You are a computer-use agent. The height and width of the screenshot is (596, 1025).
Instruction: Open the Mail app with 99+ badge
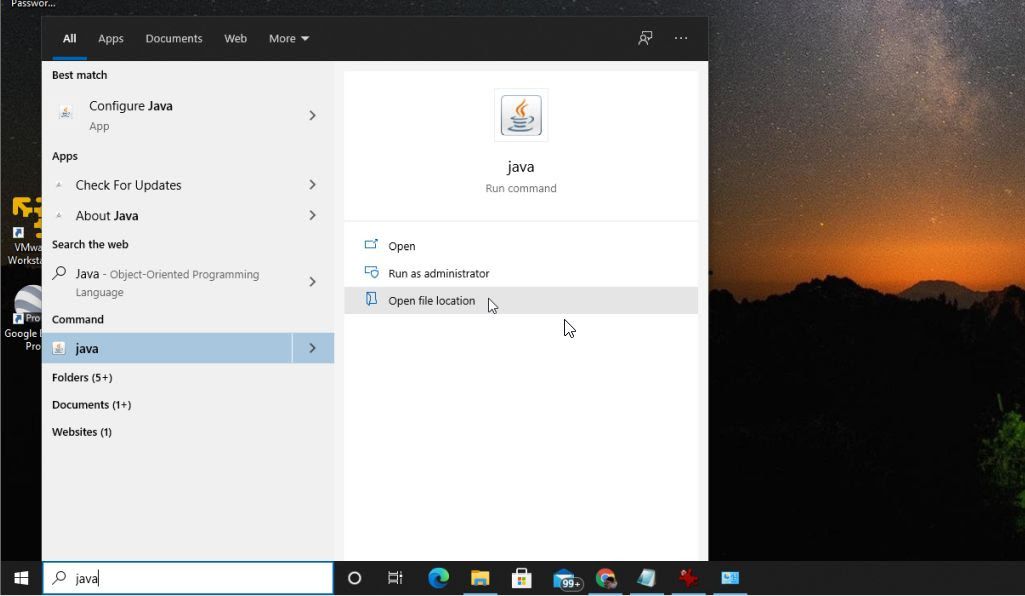[566, 579]
